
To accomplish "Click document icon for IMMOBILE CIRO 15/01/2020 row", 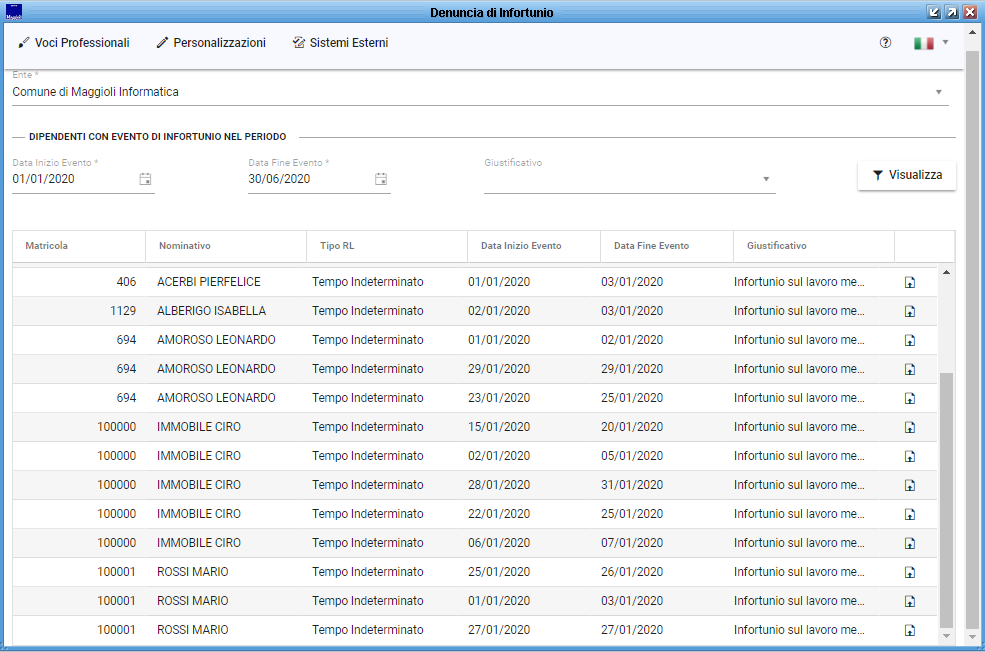I will [x=910, y=427].
